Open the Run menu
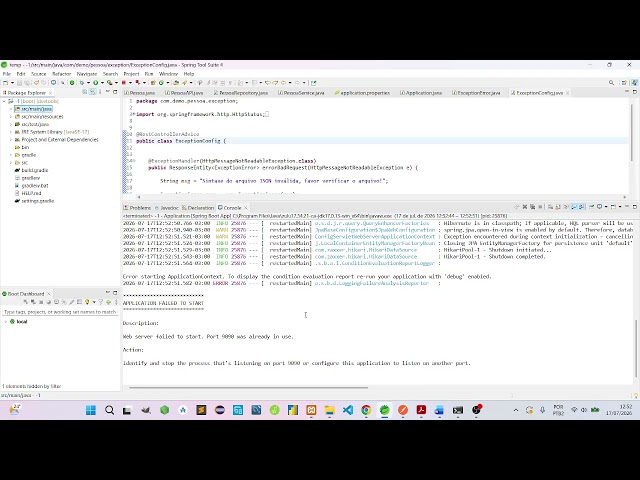Screen dimensions: 640x480 click(x=149, y=74)
